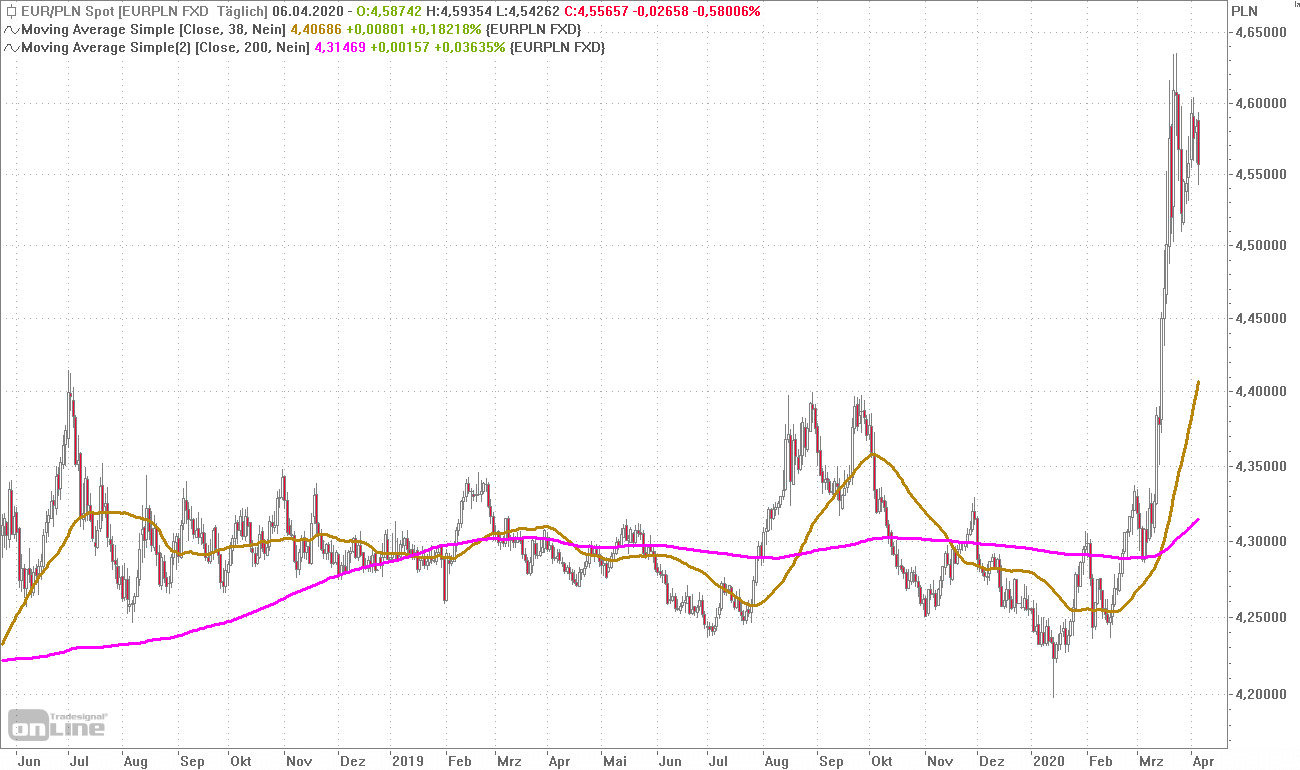Click the low value L:4,54262
Viewport: 1300px width, 770px height.
[526, 11]
